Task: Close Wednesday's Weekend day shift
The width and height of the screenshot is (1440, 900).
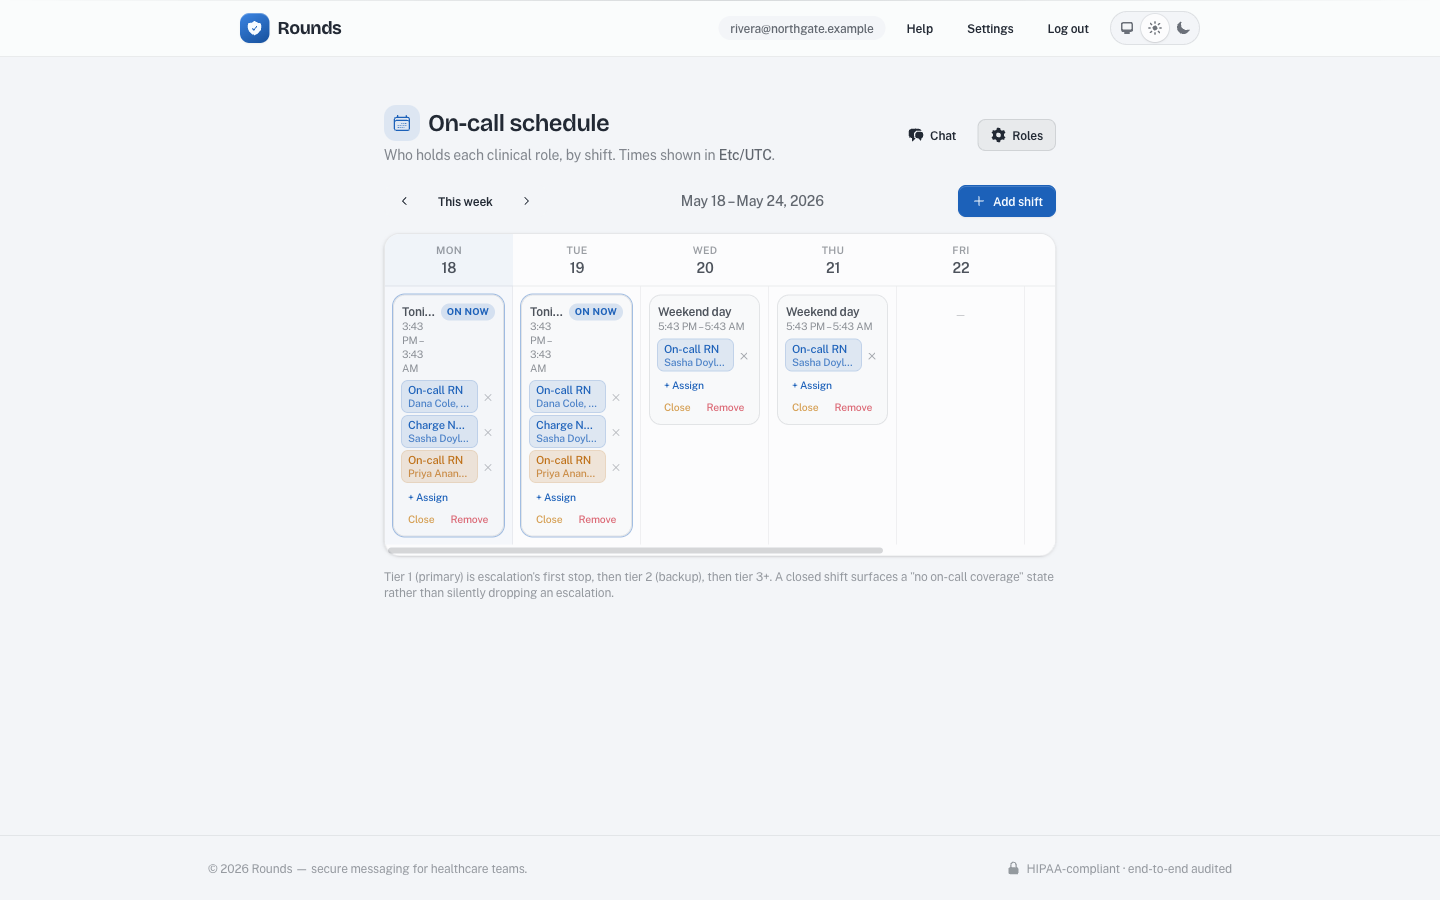Action: click(677, 407)
